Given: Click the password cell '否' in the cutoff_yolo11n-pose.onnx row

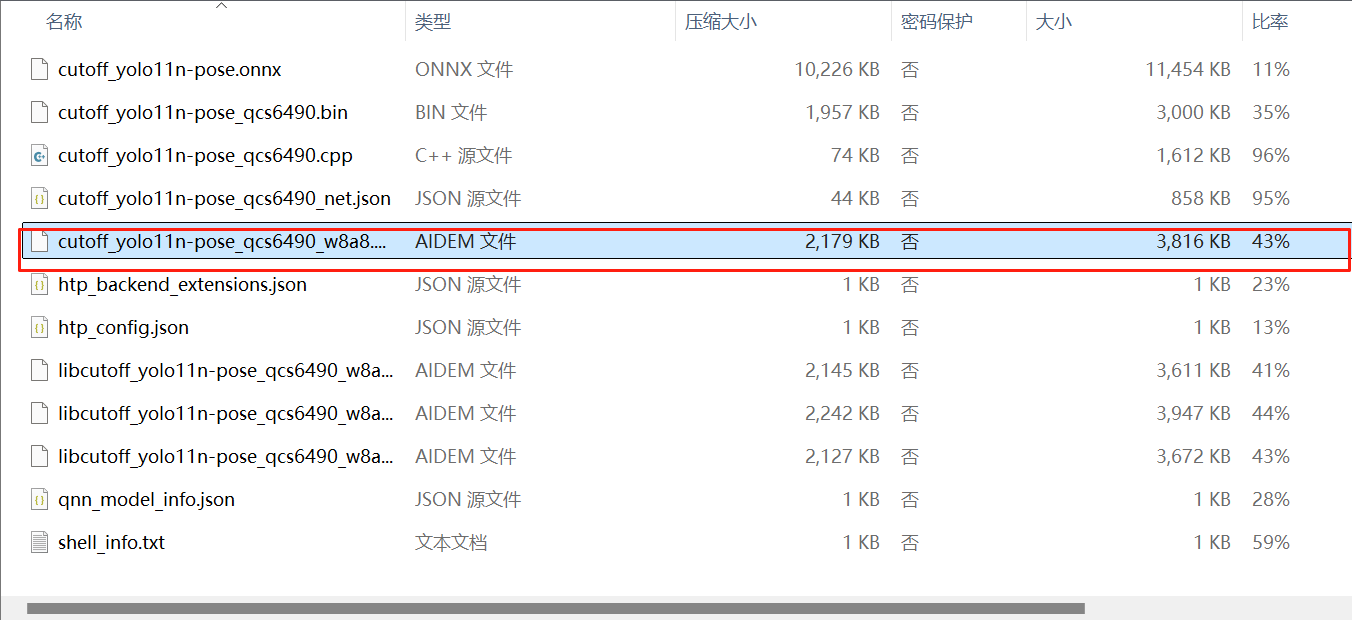Looking at the screenshot, I should pos(909,70).
